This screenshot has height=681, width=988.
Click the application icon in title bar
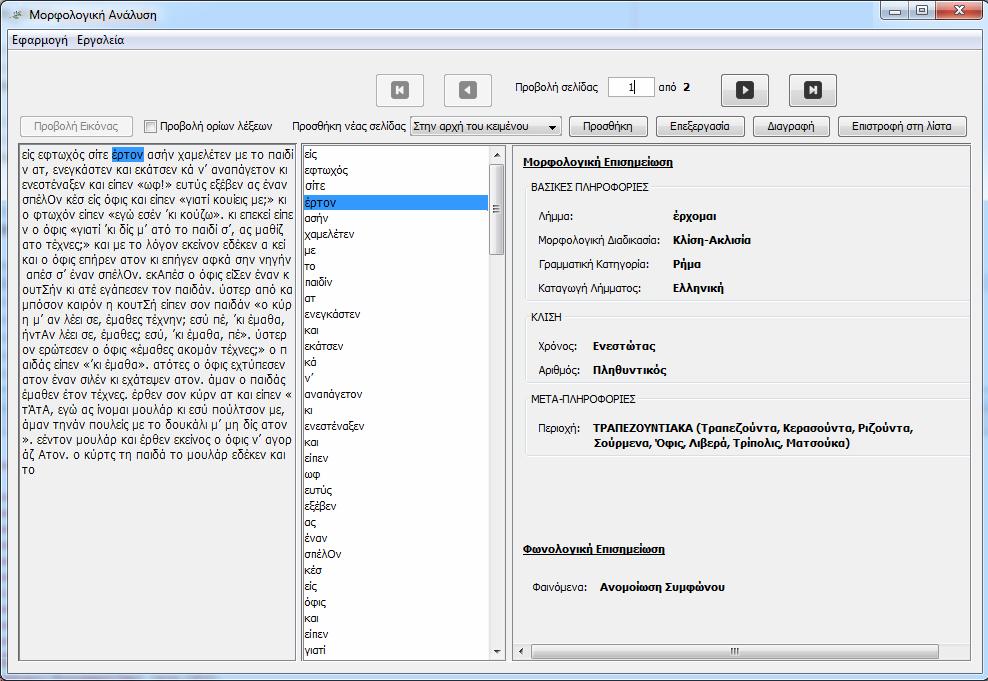pyautogui.click(x=17, y=14)
